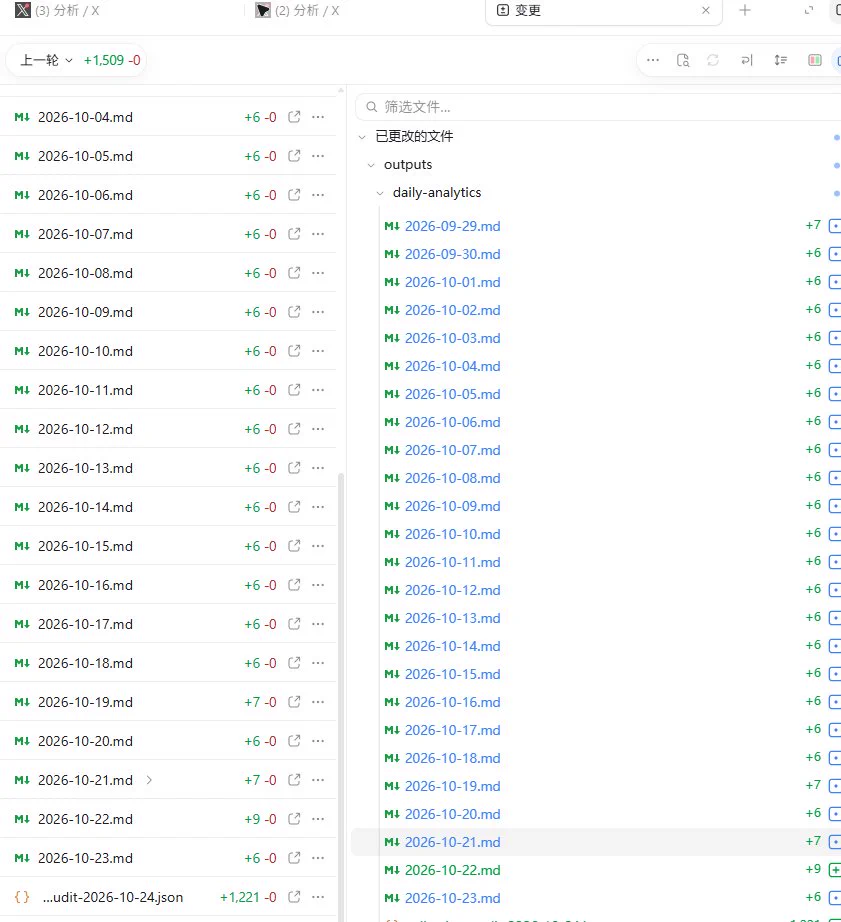The height and width of the screenshot is (922, 841).
Task: Add a new tab with plus icon
Action: [x=745, y=10]
